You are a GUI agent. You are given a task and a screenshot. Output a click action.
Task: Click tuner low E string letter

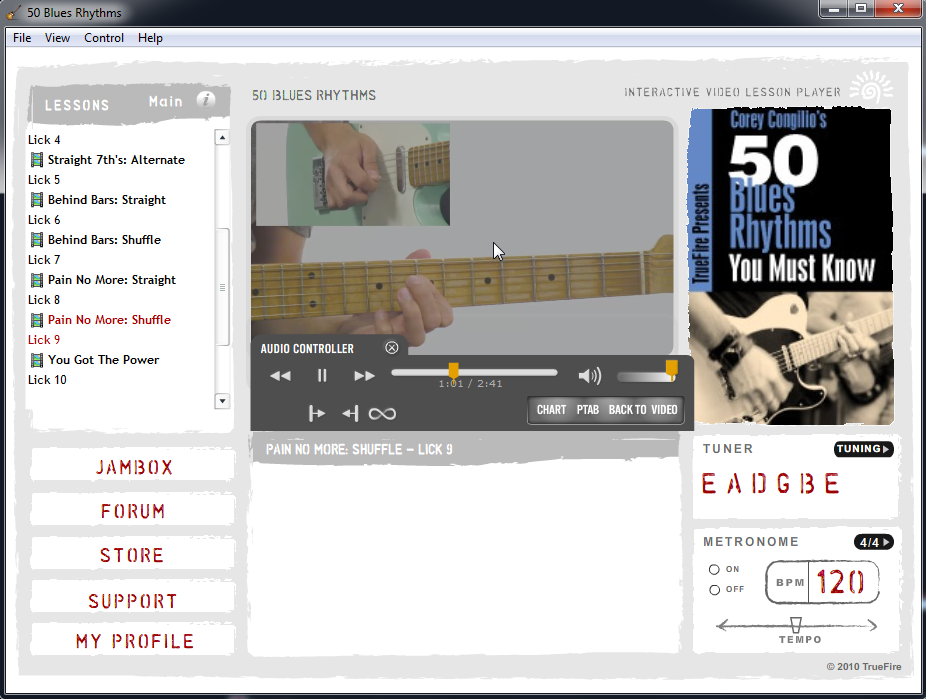pos(709,484)
